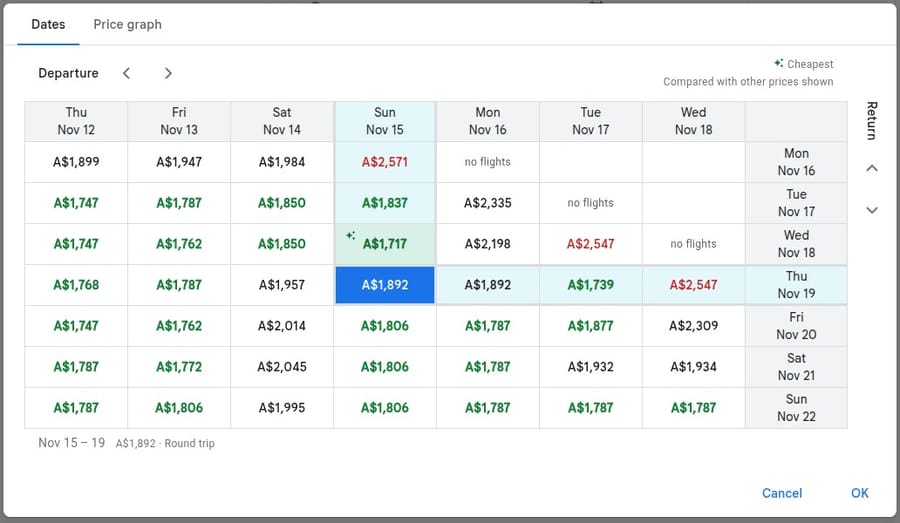Cancel the date selection dialog
The width and height of the screenshot is (900, 523).
(x=782, y=493)
